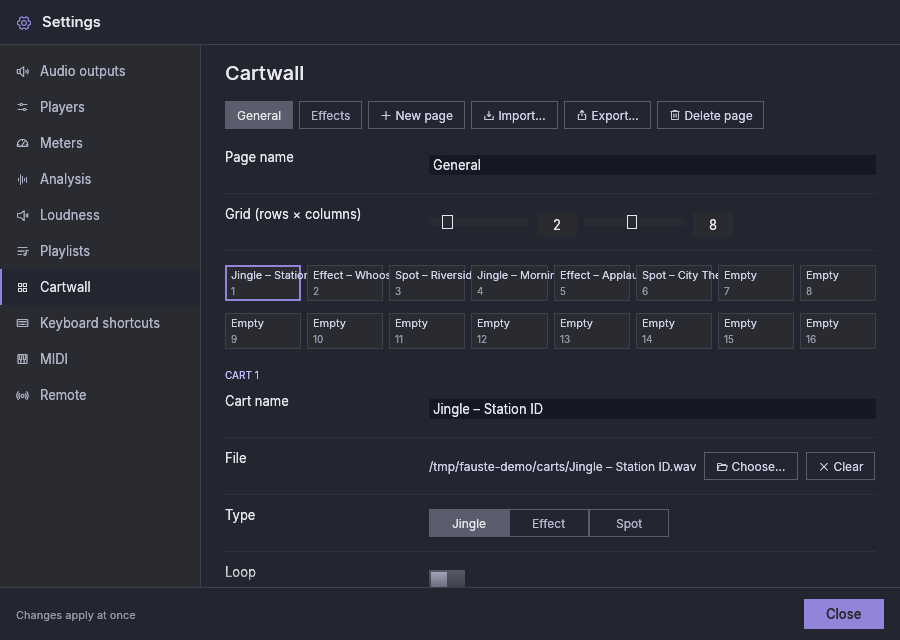Click the Cartwall grid icon
Viewport: 900px width, 640px height.
[22, 288]
